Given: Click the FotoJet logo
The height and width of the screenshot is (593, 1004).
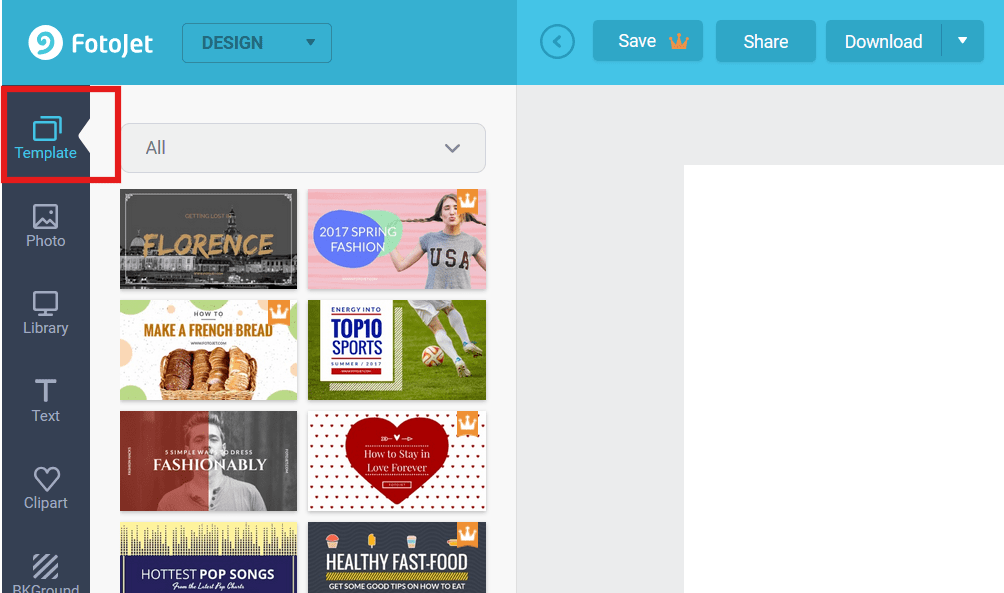Looking at the screenshot, I should coord(91,43).
